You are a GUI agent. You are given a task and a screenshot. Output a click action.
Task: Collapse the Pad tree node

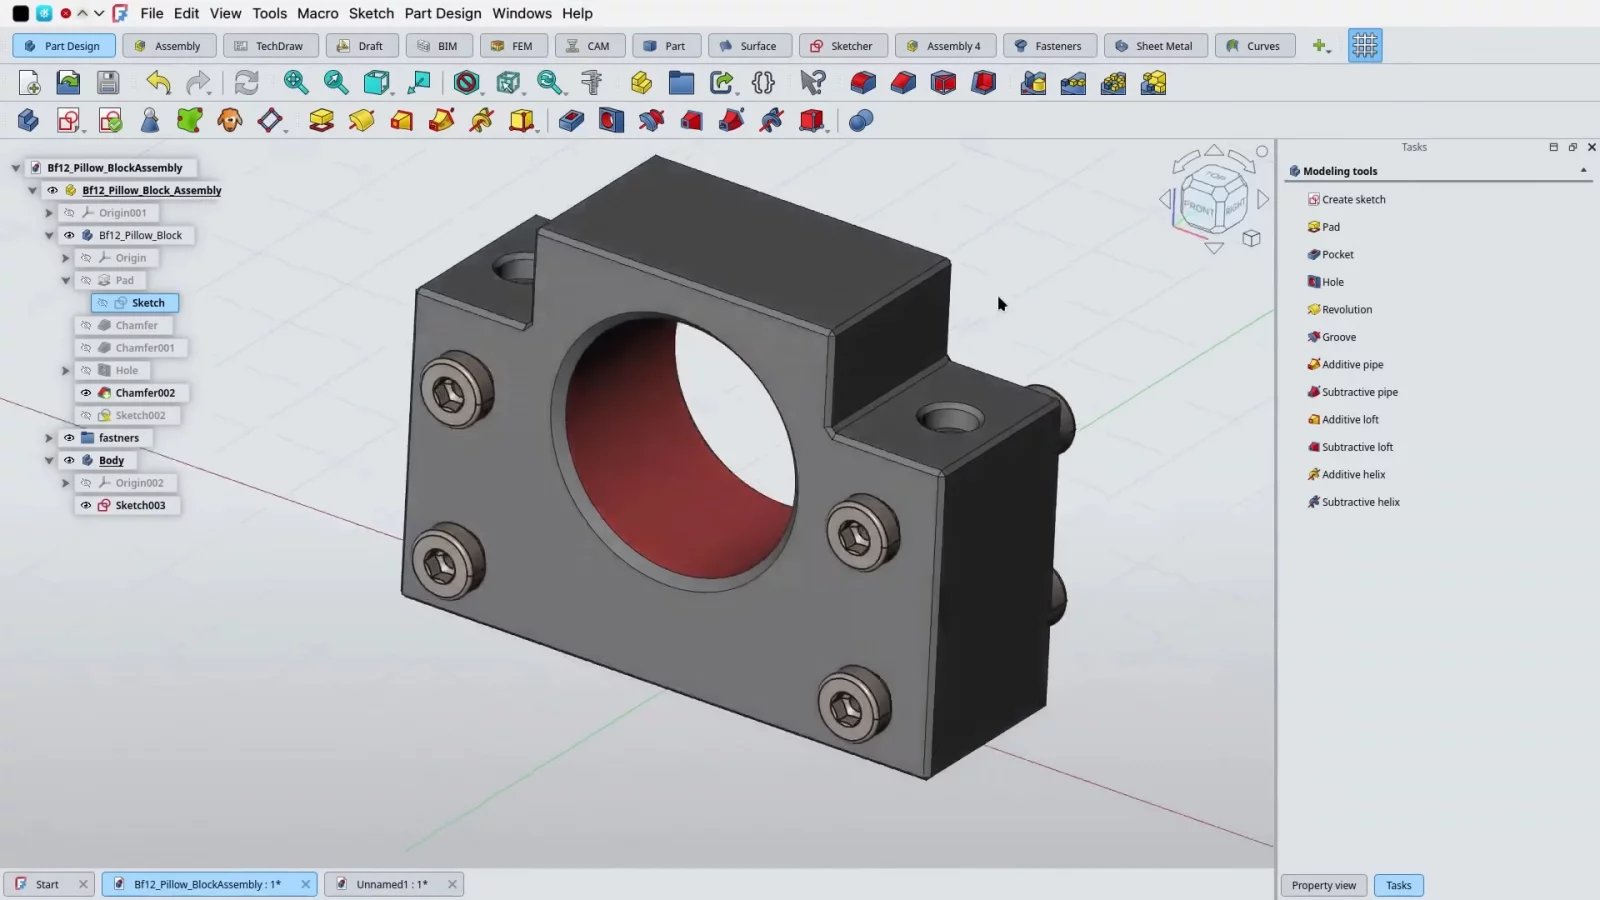[x=66, y=280]
